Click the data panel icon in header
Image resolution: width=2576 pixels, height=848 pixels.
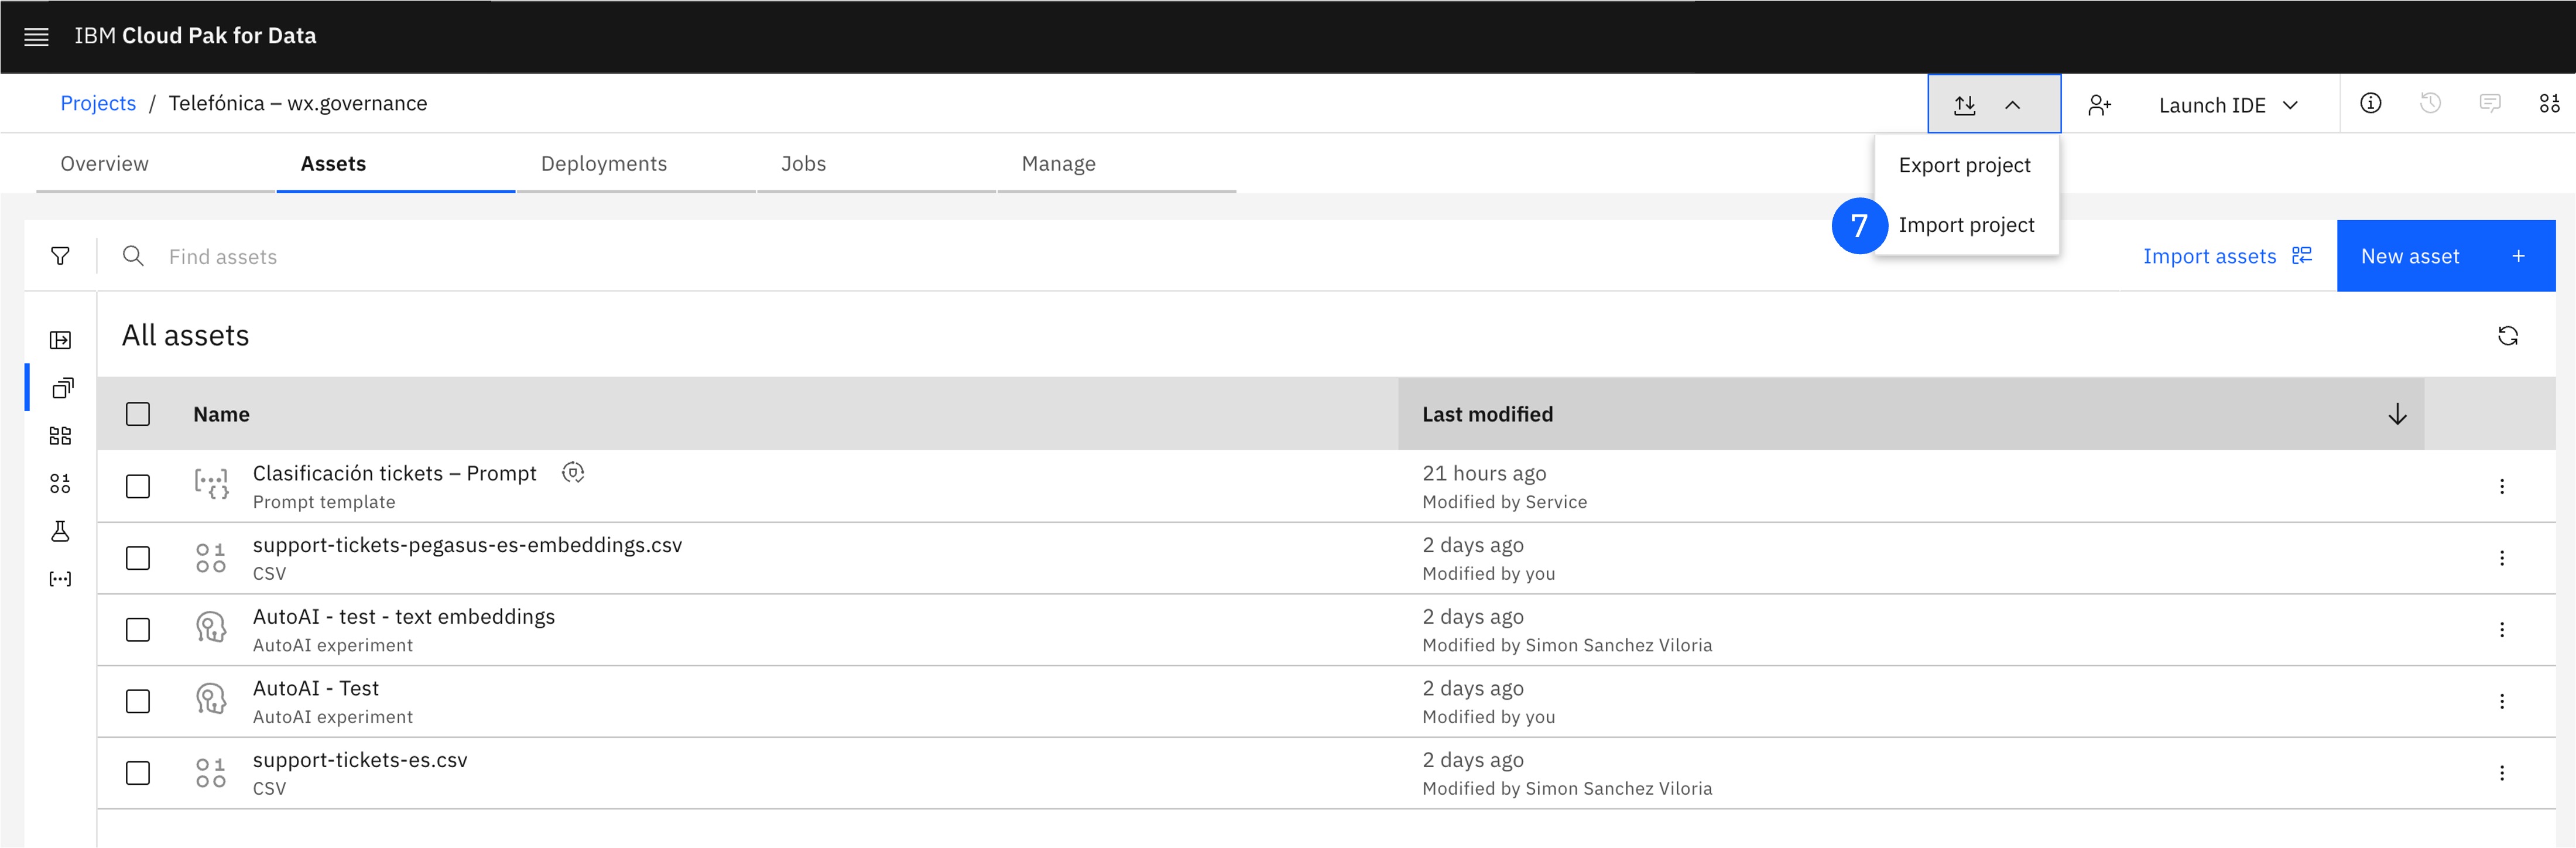click(x=2549, y=103)
